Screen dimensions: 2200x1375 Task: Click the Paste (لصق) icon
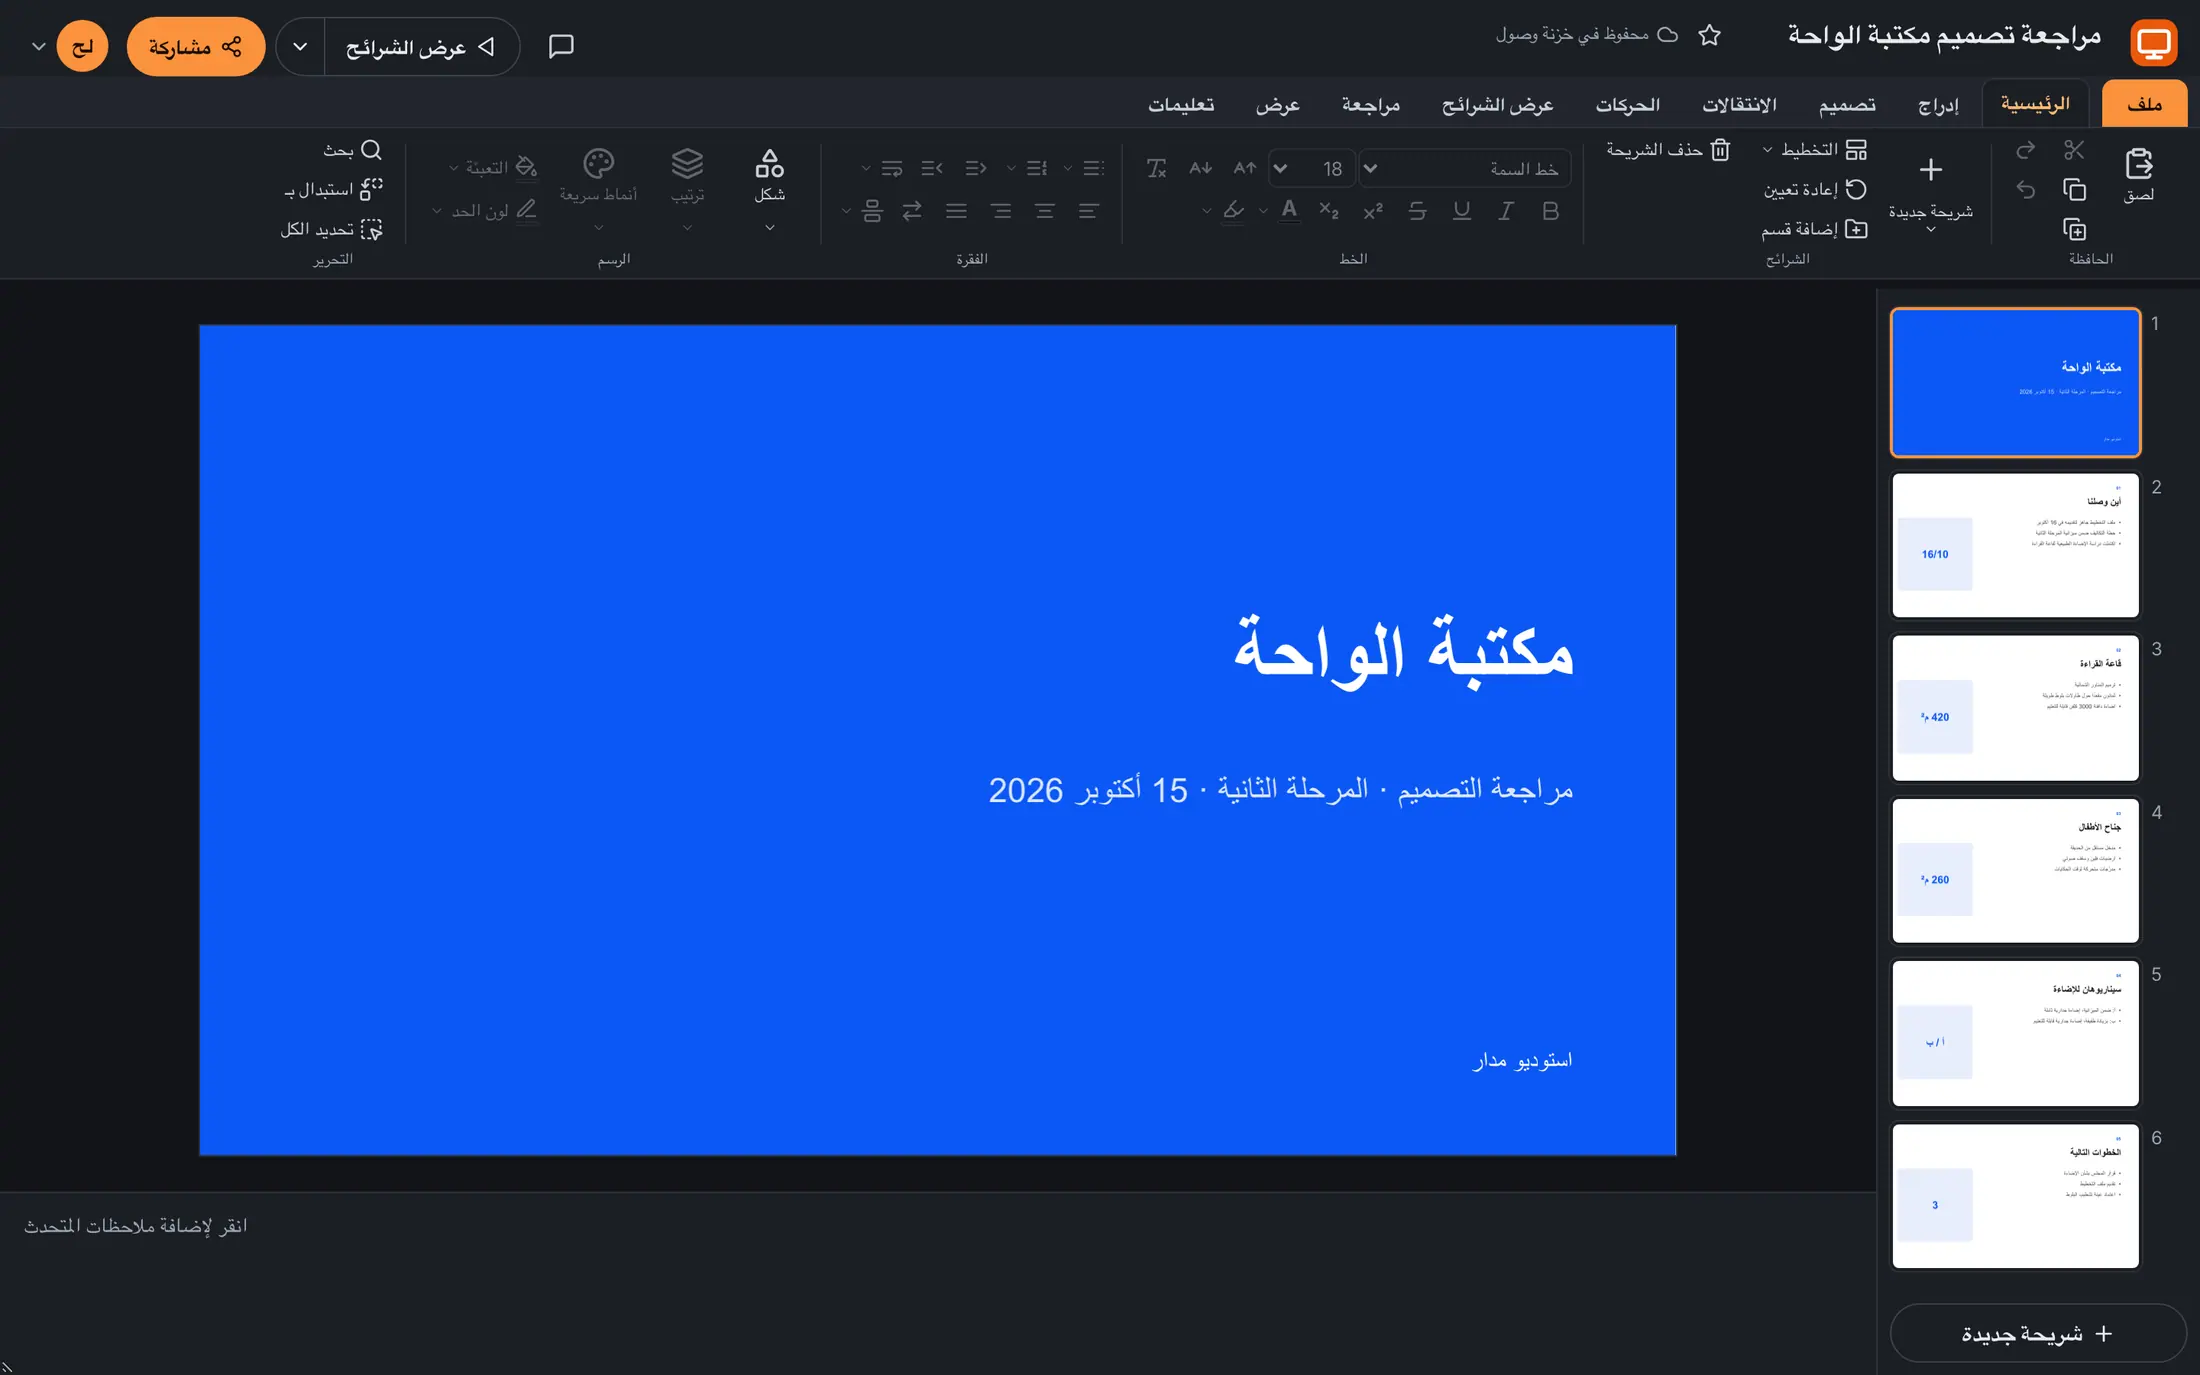[2138, 164]
